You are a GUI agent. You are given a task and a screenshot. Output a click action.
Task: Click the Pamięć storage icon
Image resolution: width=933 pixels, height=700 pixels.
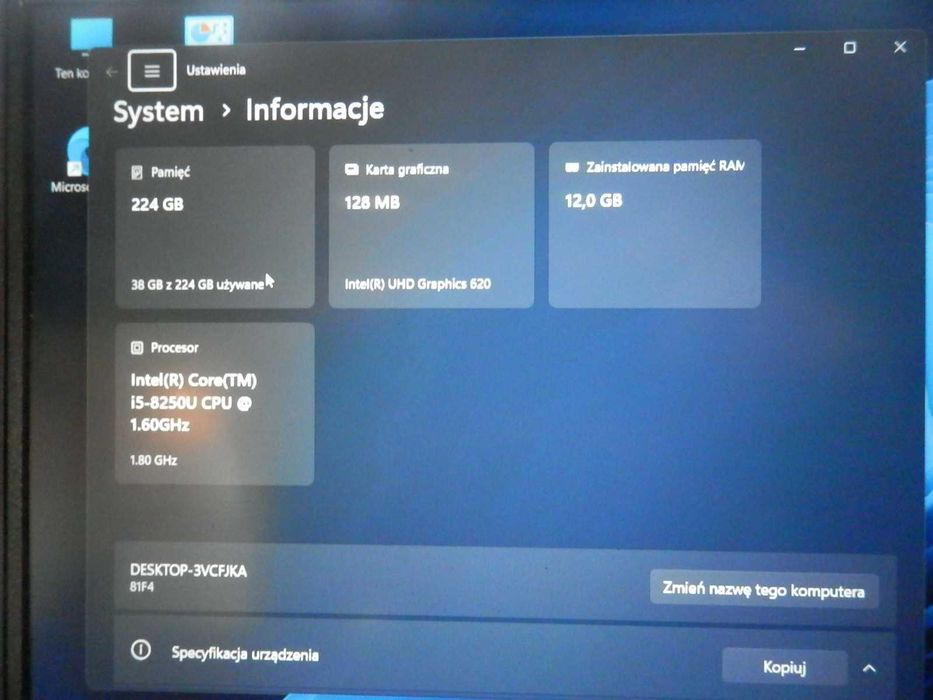pos(137,173)
